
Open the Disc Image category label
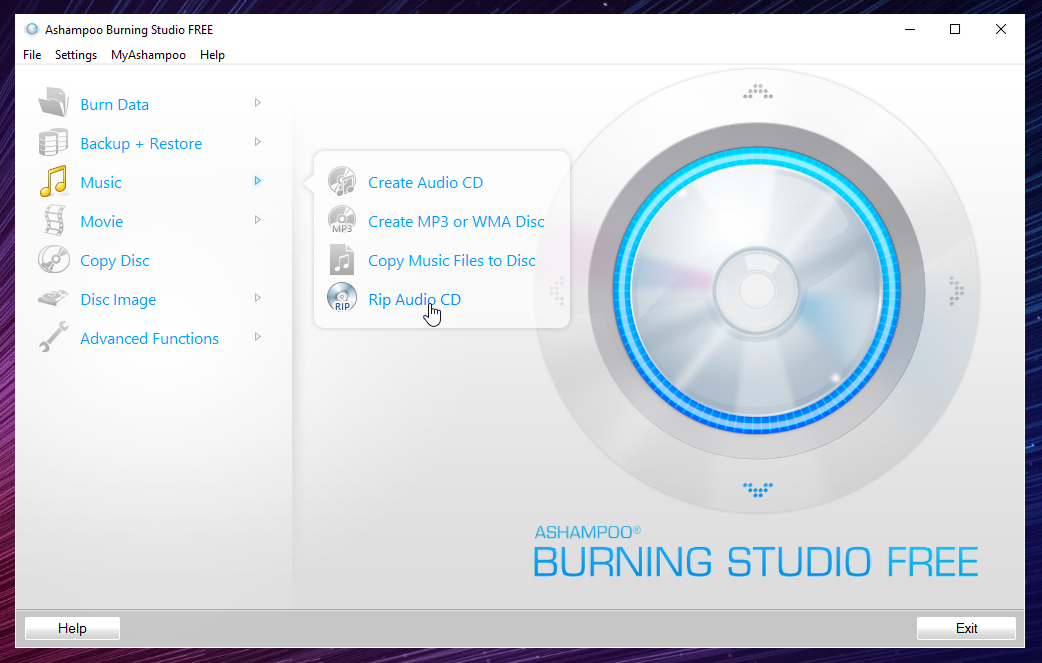click(118, 300)
